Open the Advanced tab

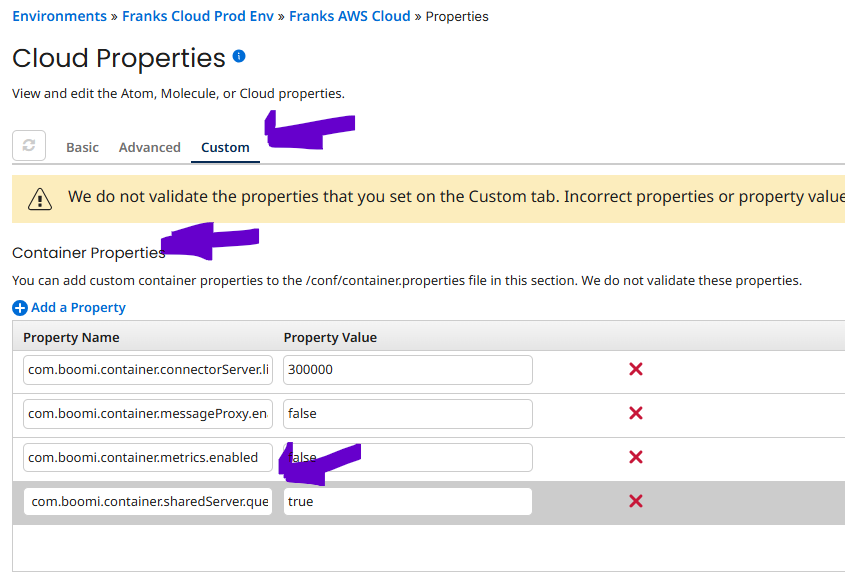pos(150,147)
